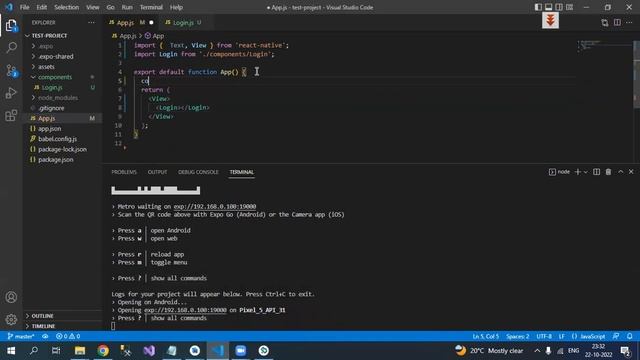Open the Search view in activity bar
Image resolution: width=640 pixels, height=360 pixels.
point(11,48)
